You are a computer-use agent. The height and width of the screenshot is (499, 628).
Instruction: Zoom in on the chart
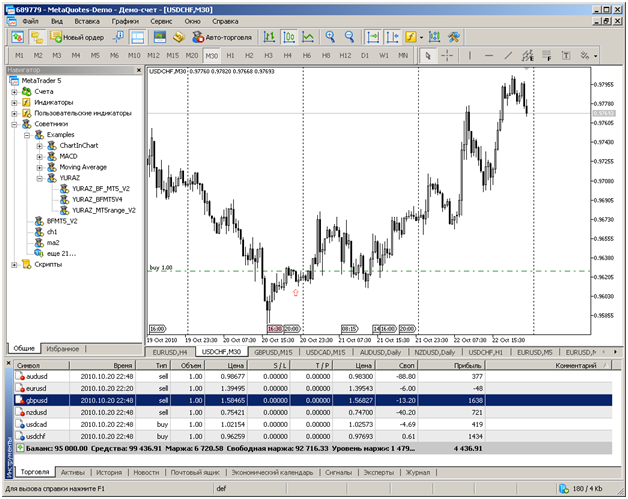point(330,37)
